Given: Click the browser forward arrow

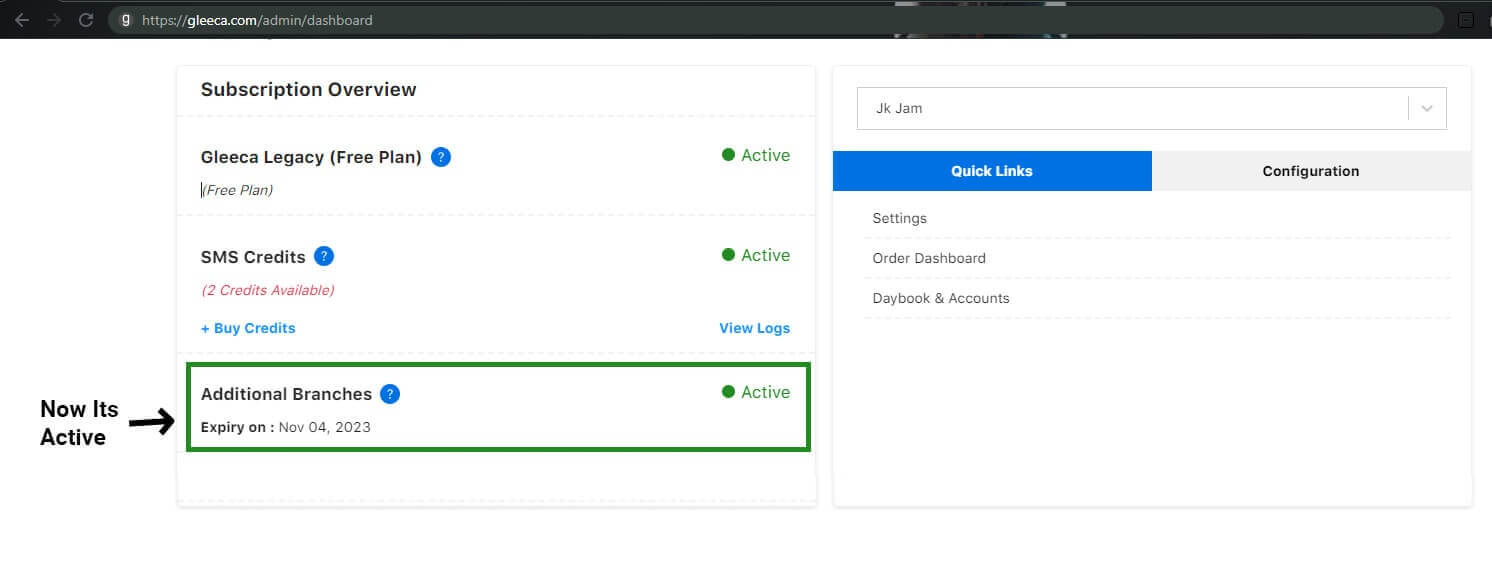Looking at the screenshot, I should 54,19.
